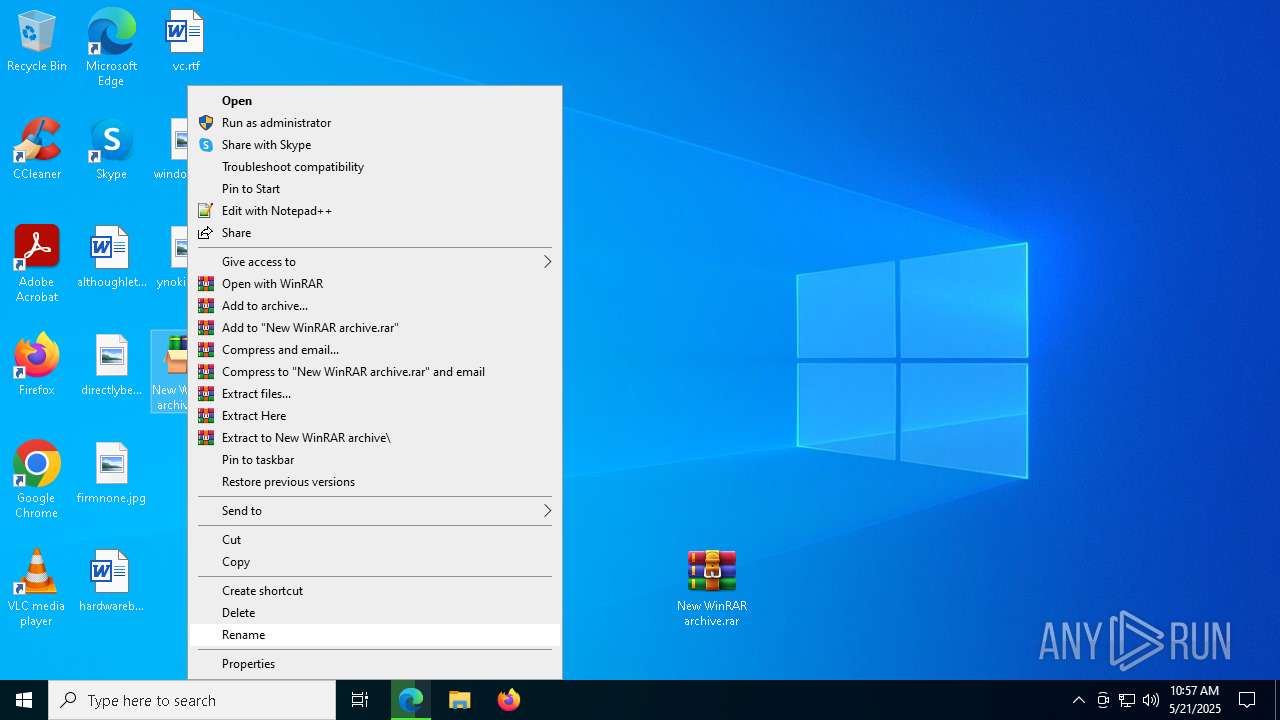Select the hardwareb Word document icon
1280x720 pixels.
tap(111, 581)
